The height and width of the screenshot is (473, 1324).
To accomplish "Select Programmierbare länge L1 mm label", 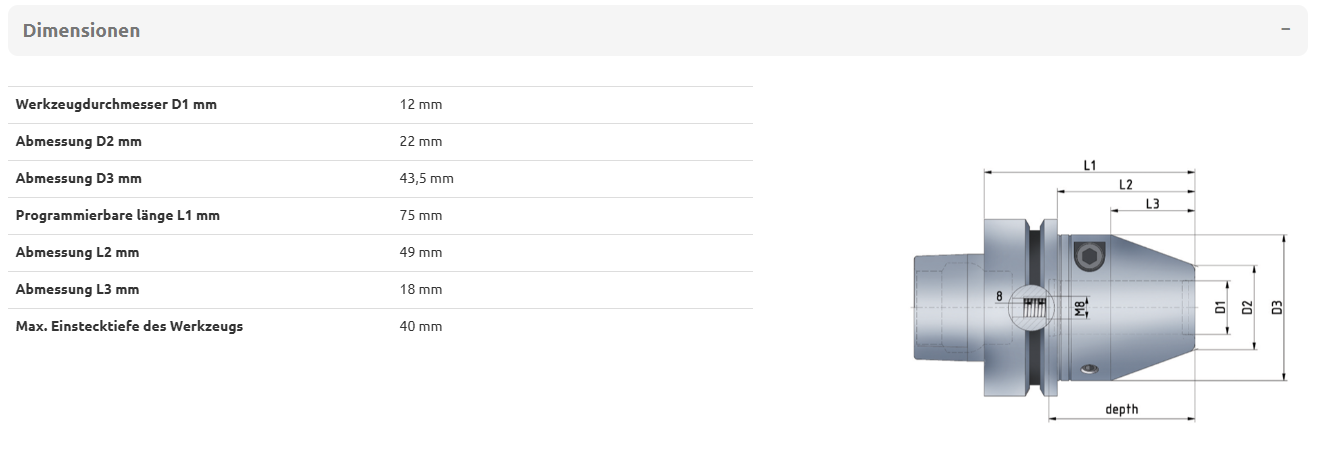I will tap(118, 215).
